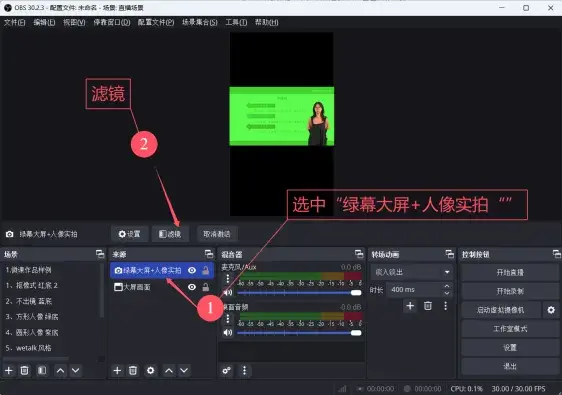Open source properties gear in sources toolbar
This screenshot has width=562, height=395.
click(x=151, y=370)
